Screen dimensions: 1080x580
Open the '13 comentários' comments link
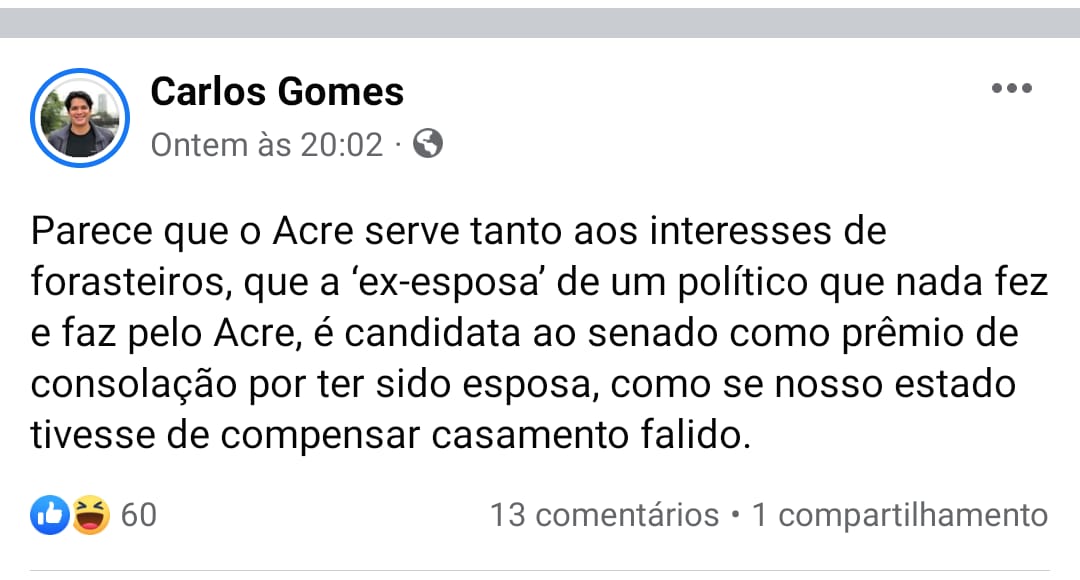[x=604, y=516]
